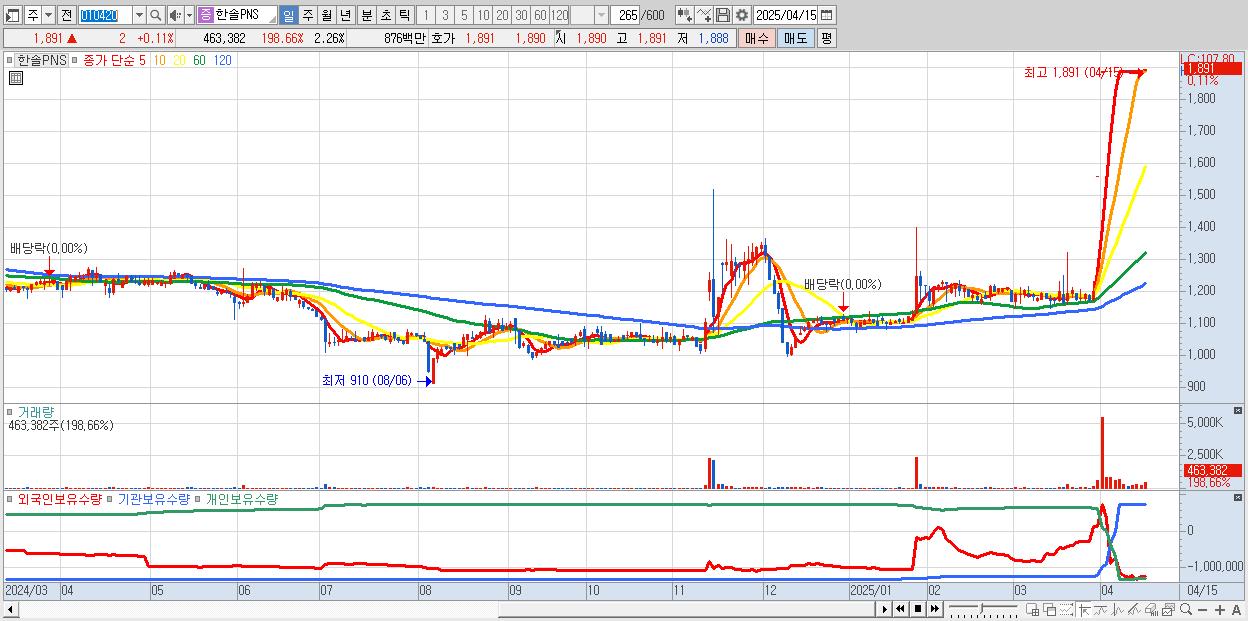
Task: Expand the 한솔PNS stock name dropdown
Action: coord(272,19)
